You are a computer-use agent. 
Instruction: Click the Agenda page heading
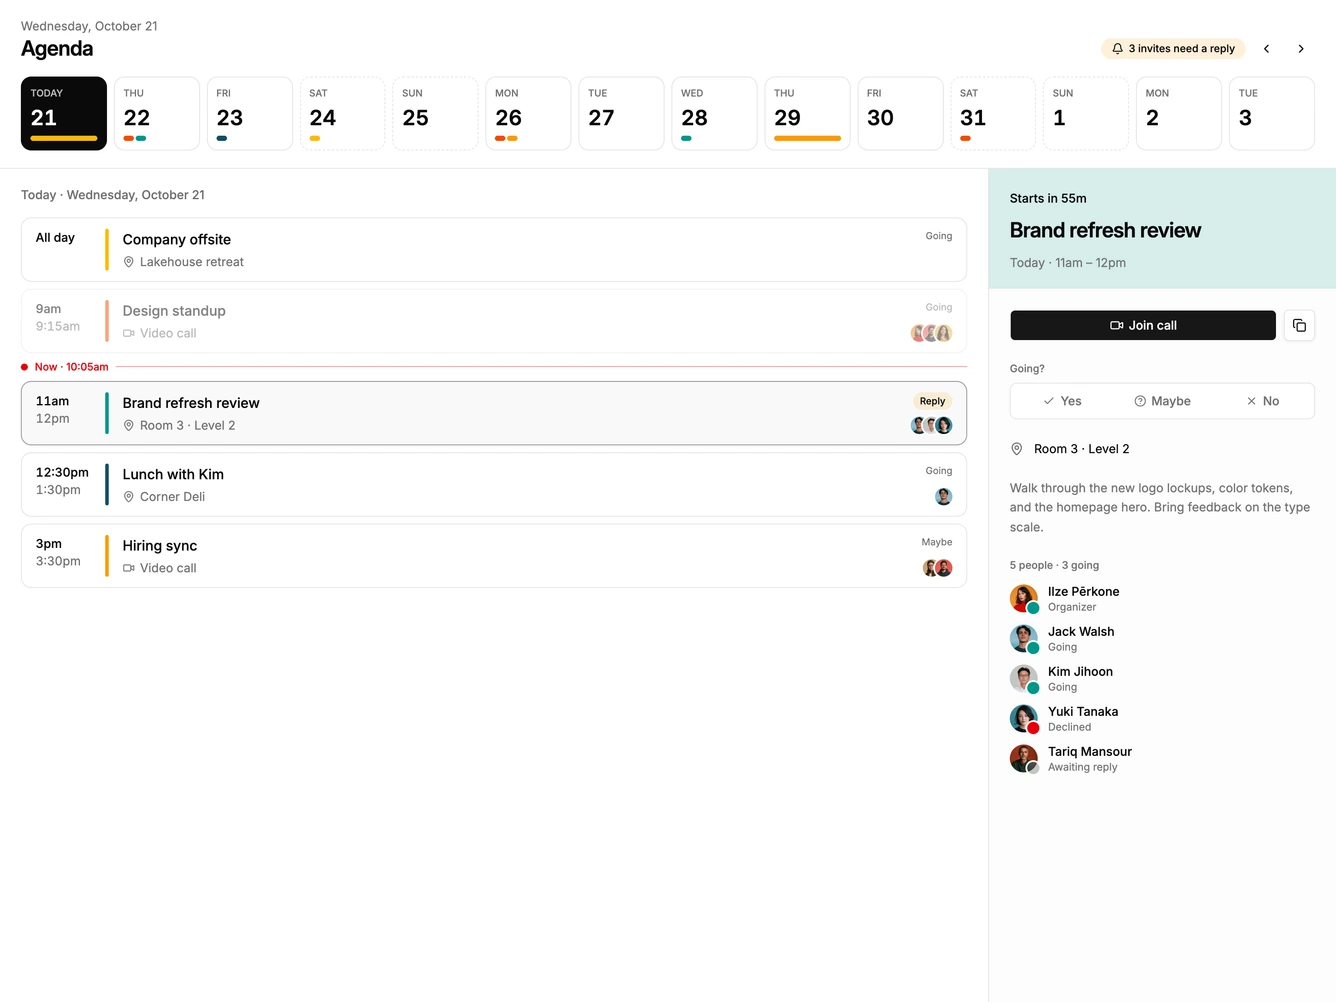point(57,49)
